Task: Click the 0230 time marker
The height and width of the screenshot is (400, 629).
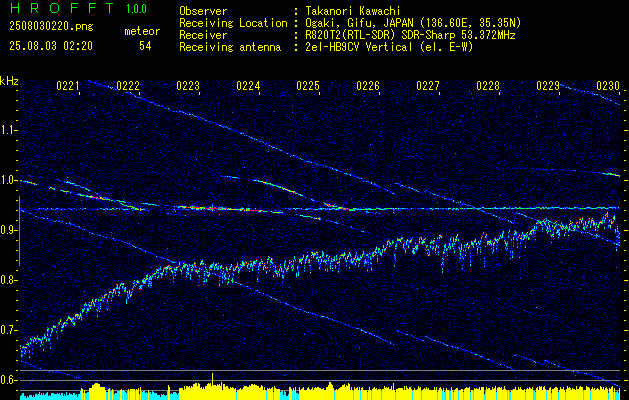Action: click(608, 85)
